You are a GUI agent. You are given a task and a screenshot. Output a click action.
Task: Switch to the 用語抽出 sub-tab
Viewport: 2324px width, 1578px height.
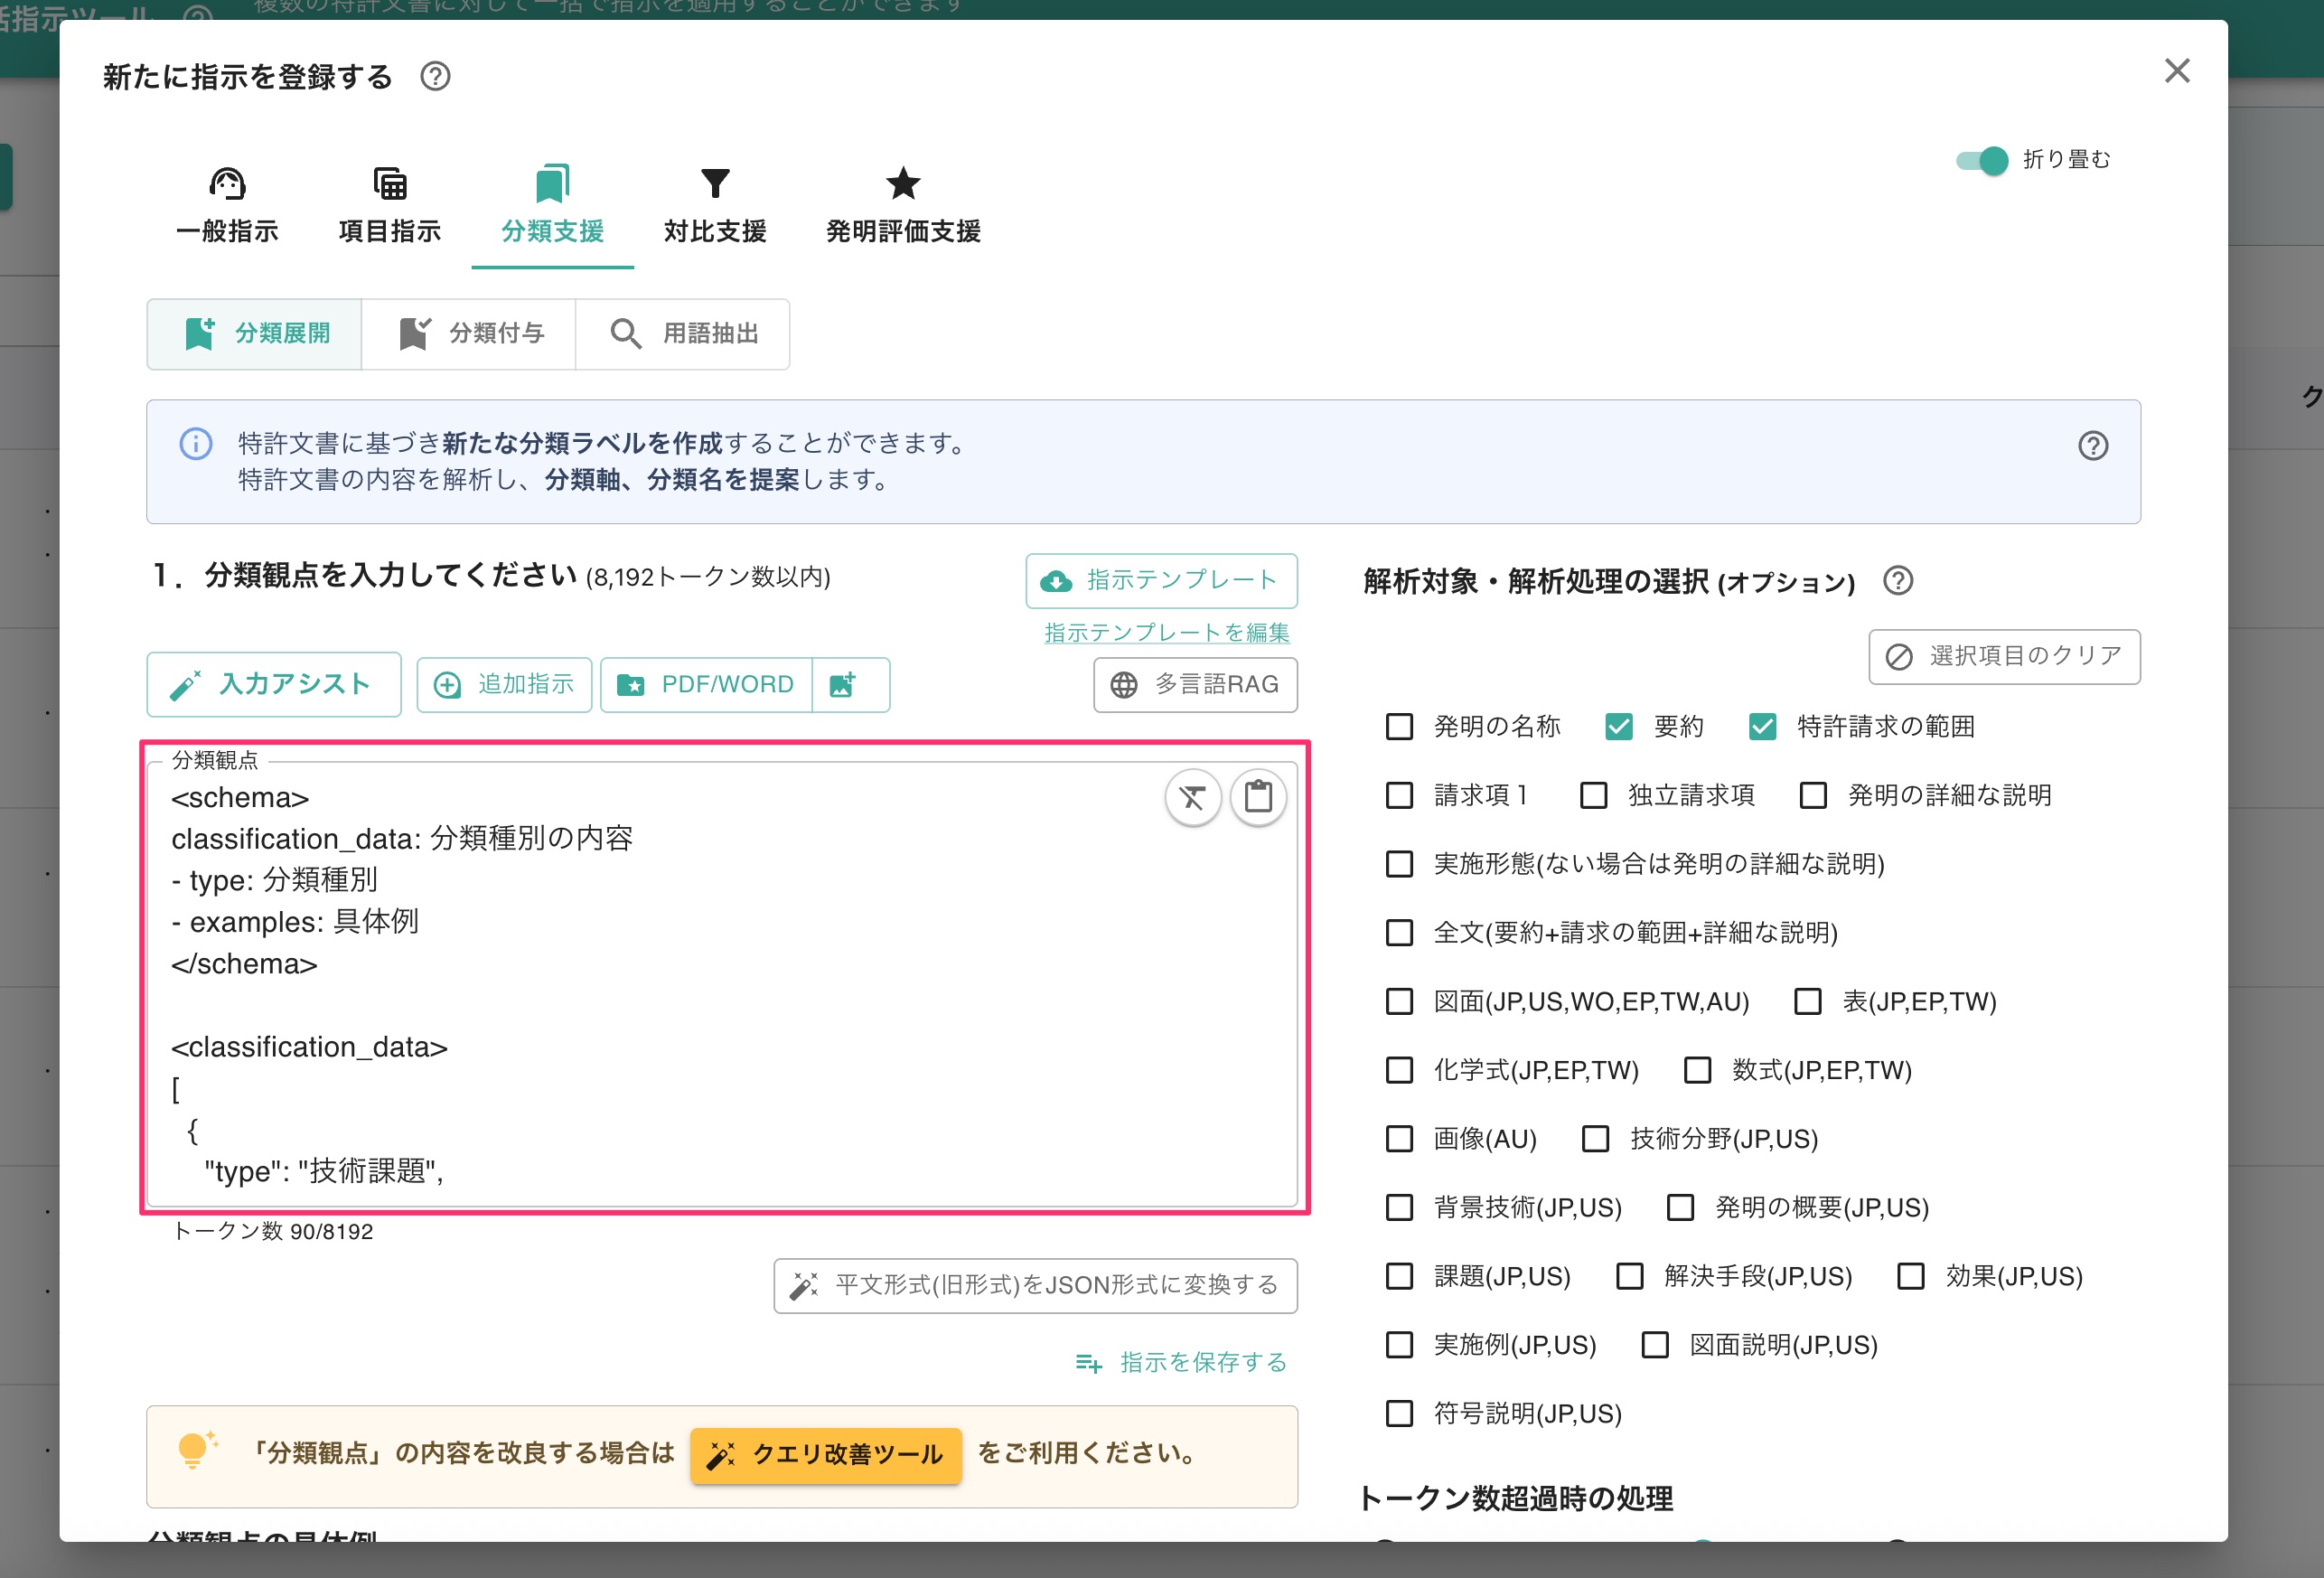pyautogui.click(x=683, y=334)
